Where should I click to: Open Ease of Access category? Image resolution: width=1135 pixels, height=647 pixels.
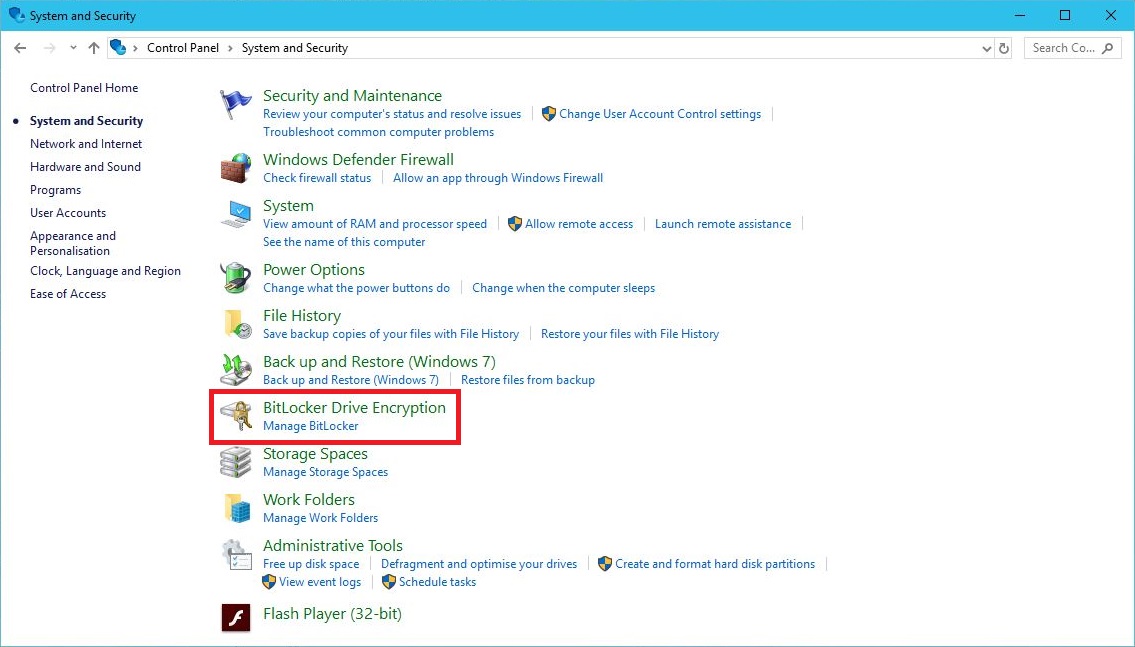click(x=68, y=294)
